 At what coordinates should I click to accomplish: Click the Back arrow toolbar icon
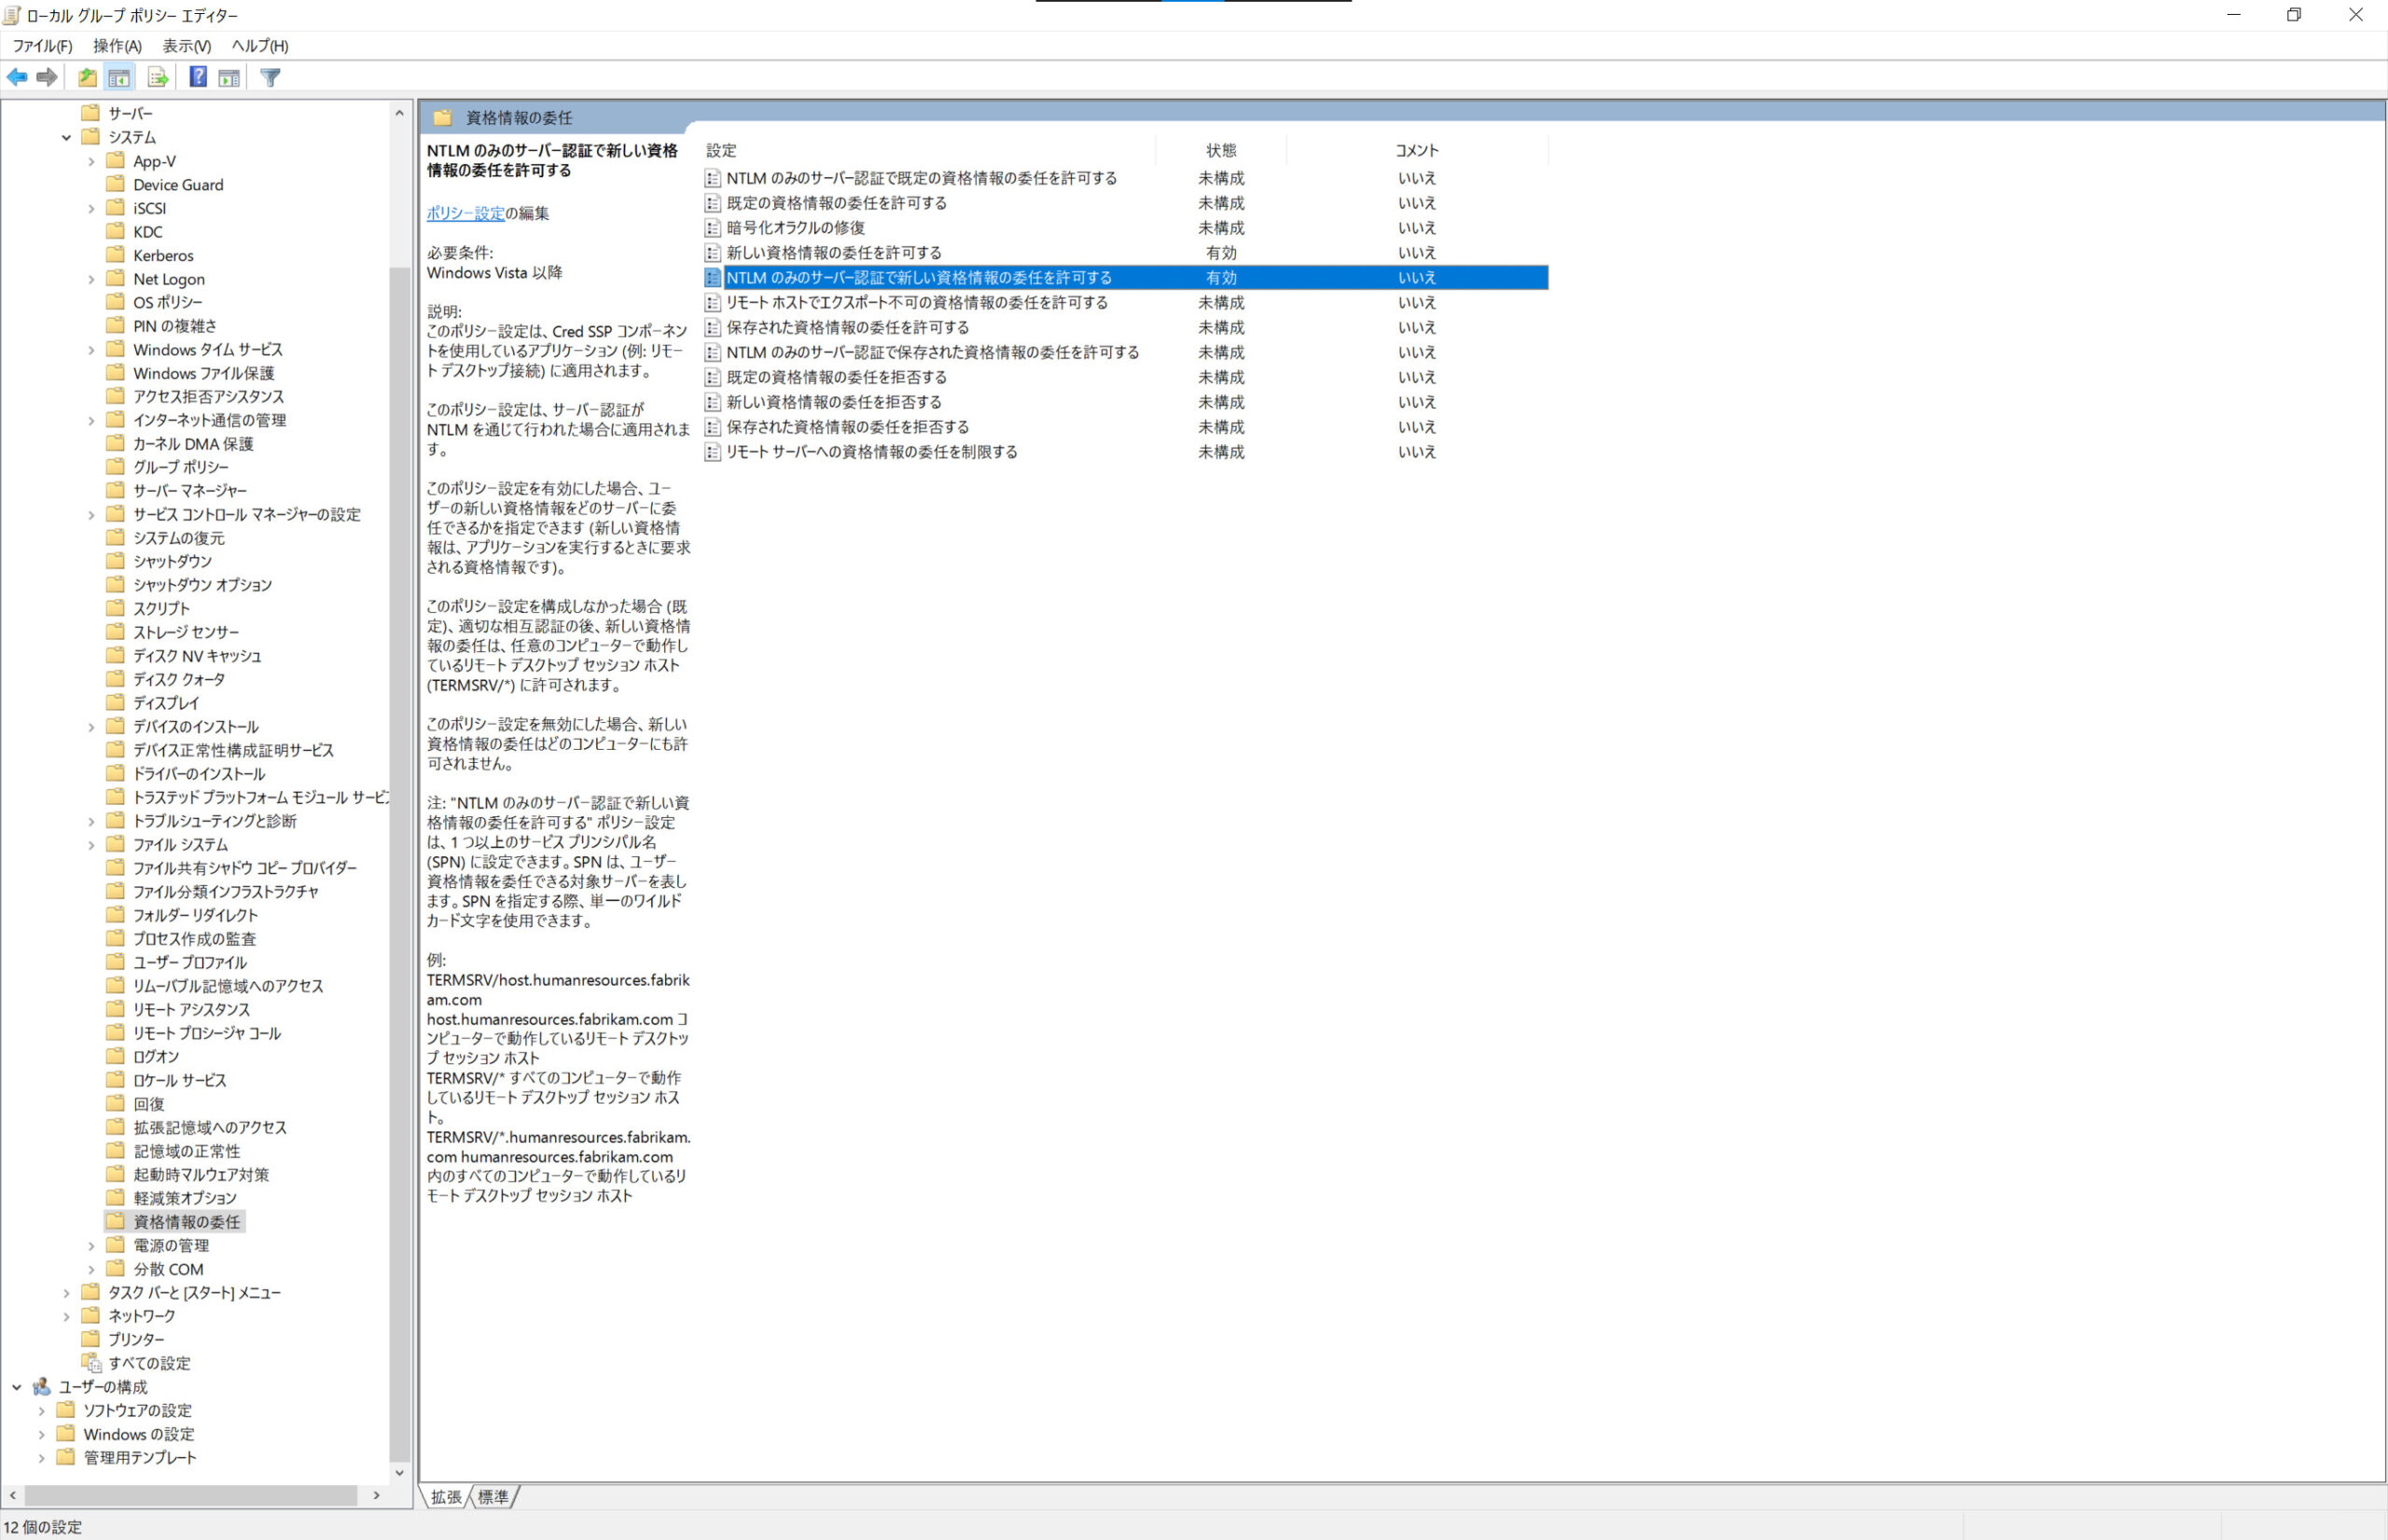17,77
